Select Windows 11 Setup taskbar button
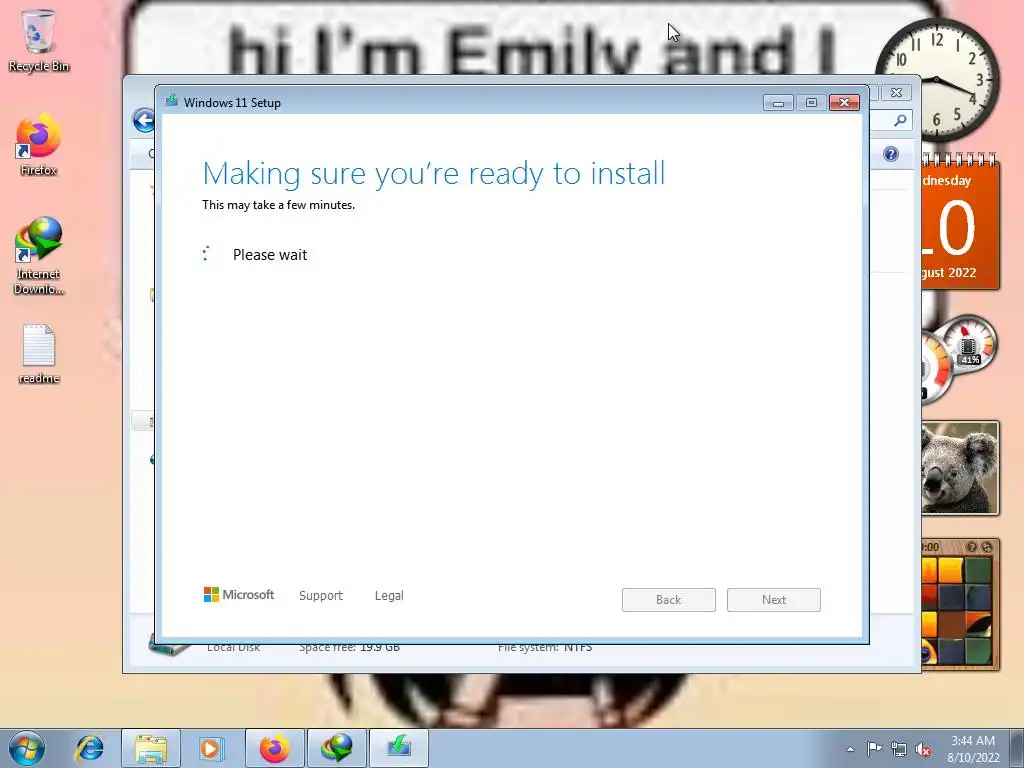Image resolution: width=1024 pixels, height=768 pixels. 399,748
